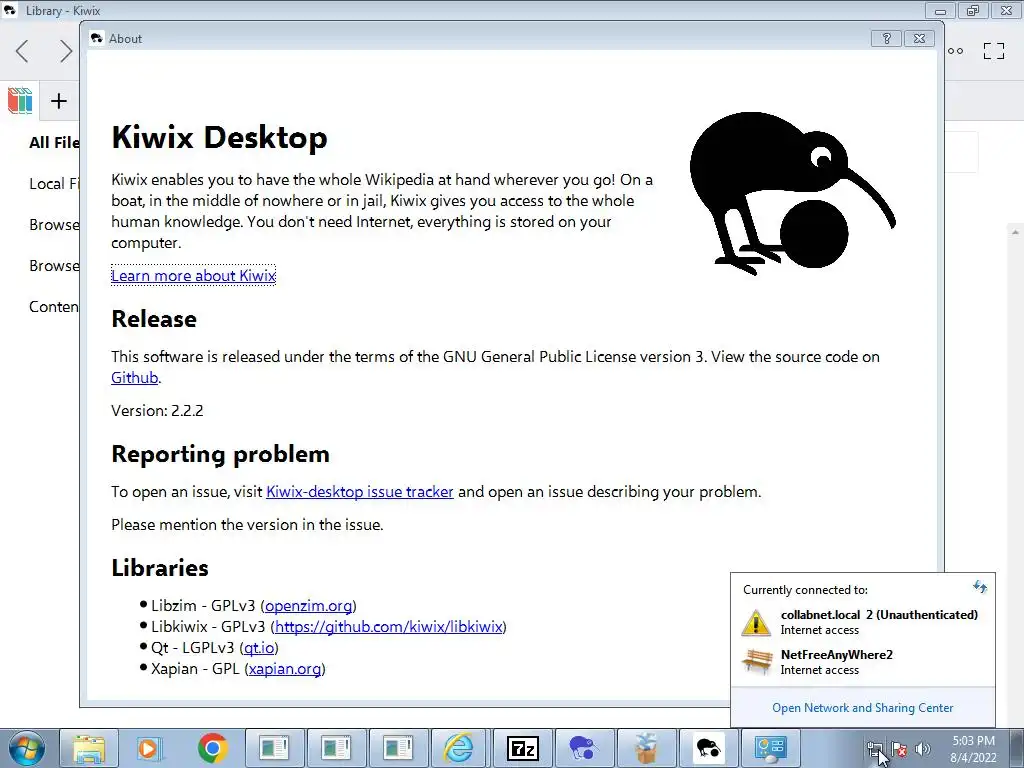The image size is (1024, 768).
Task: Click the volume speaker tray icon
Action: (x=922, y=749)
